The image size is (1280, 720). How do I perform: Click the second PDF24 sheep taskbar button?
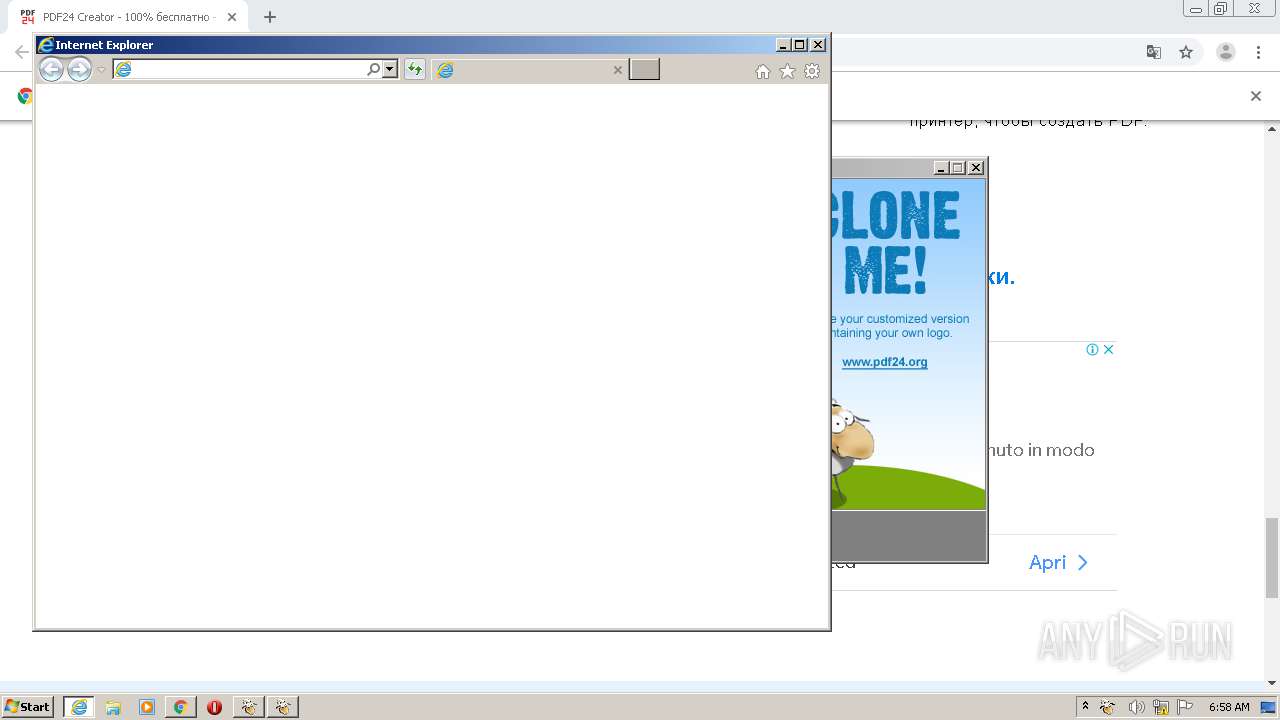(x=283, y=707)
